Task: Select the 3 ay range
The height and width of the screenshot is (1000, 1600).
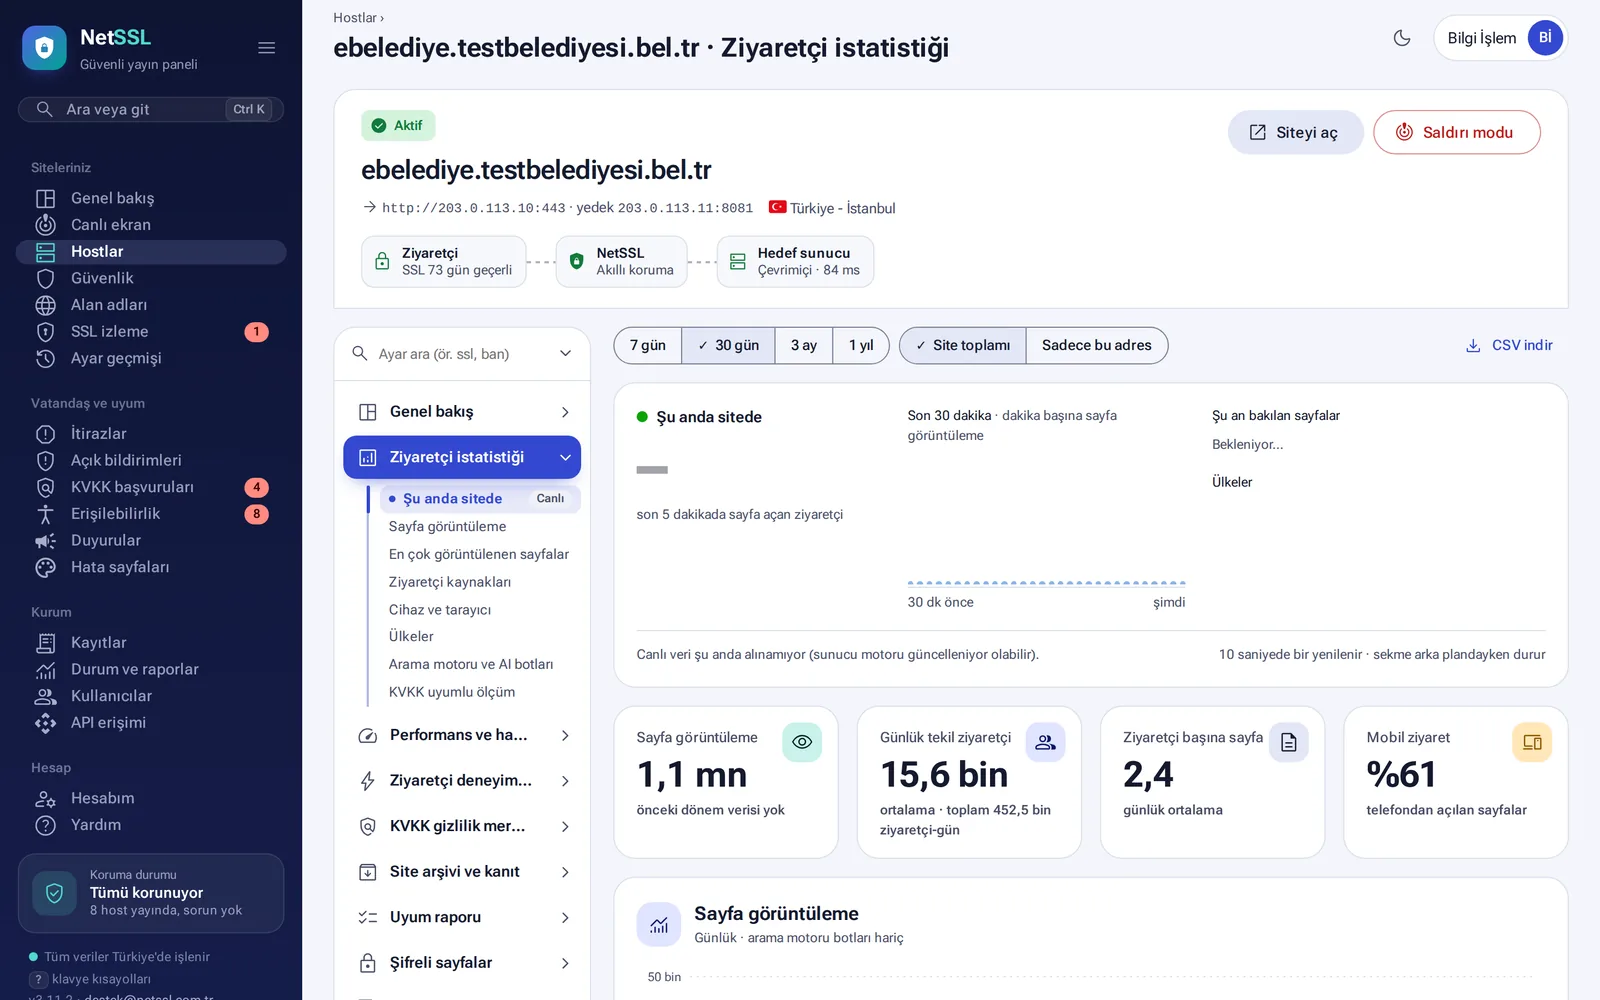Action: (x=804, y=345)
